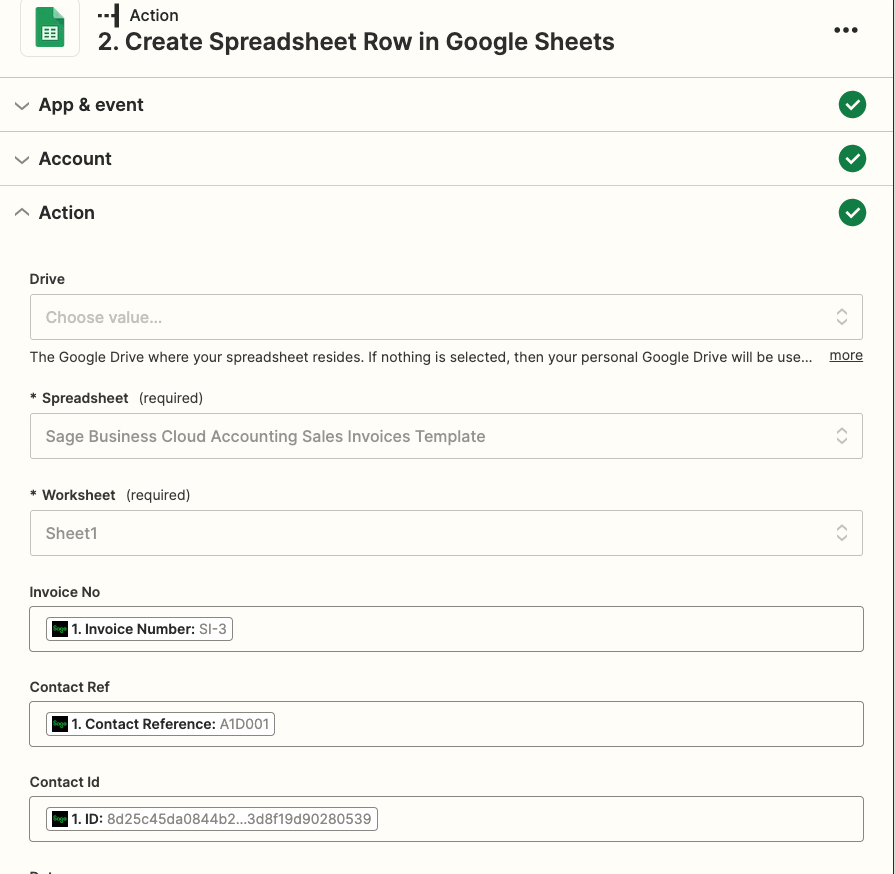The width and height of the screenshot is (895, 874).
Task: Click the 'Drive' field label
Action: click(x=47, y=279)
